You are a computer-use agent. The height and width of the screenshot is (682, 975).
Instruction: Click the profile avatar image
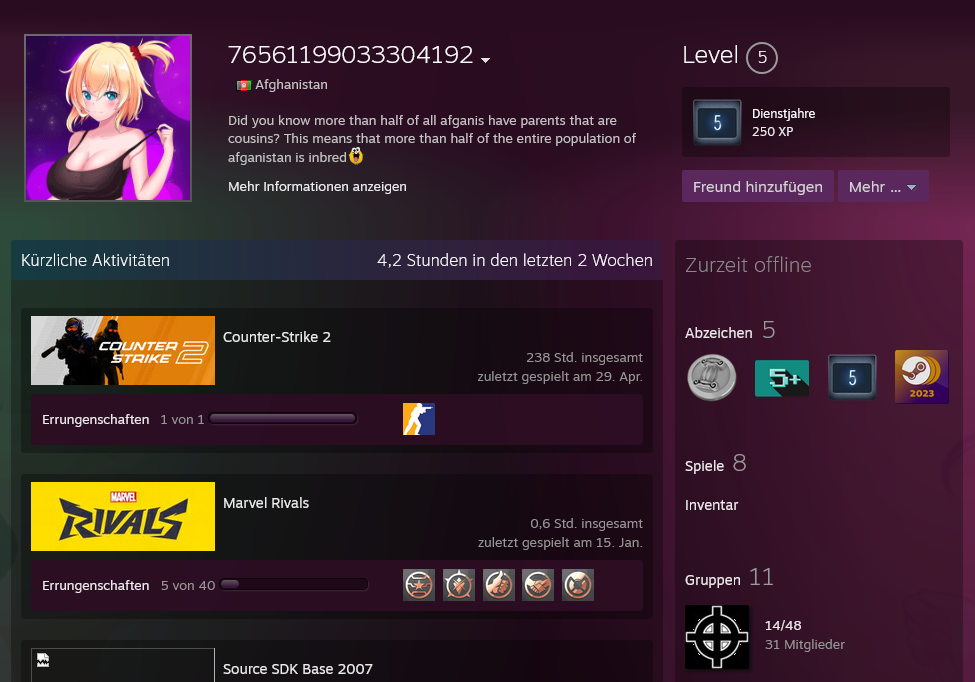[x=108, y=118]
